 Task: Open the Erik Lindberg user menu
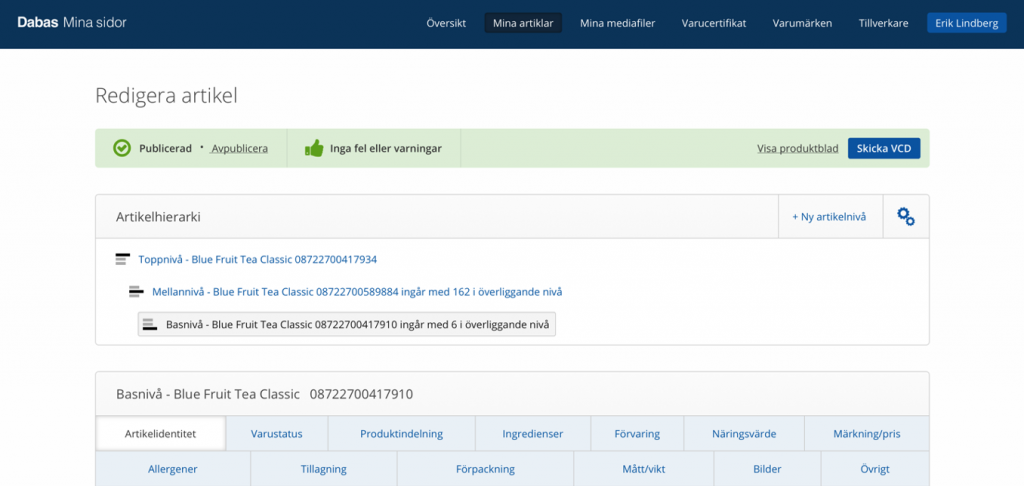(x=967, y=24)
